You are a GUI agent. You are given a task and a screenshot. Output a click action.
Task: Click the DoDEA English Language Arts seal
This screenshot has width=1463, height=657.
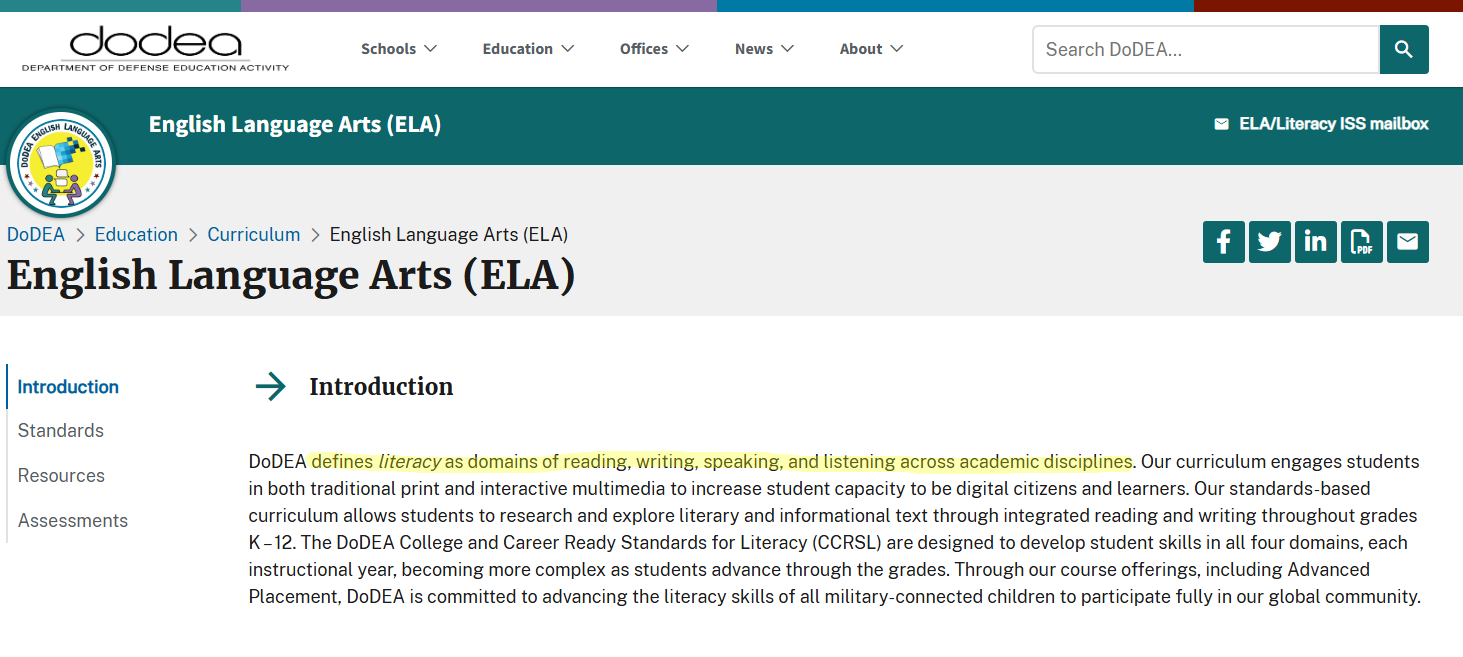coord(61,161)
